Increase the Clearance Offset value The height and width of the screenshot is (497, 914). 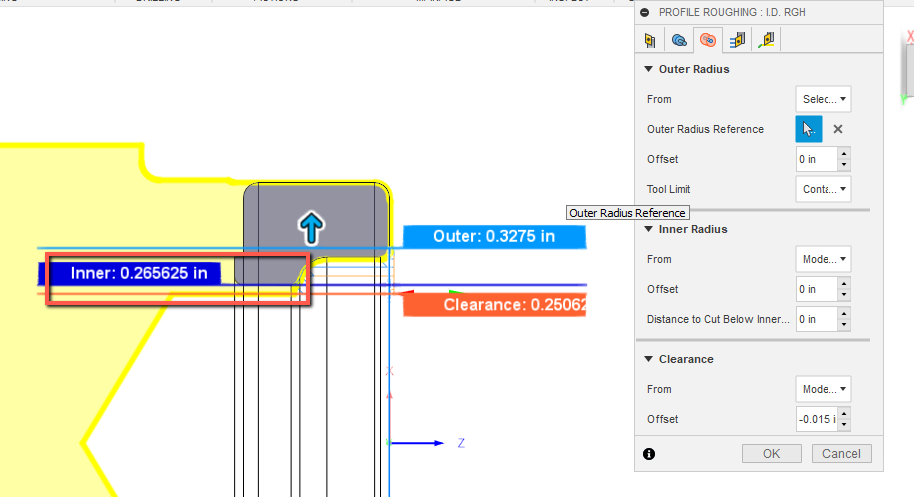point(843,413)
